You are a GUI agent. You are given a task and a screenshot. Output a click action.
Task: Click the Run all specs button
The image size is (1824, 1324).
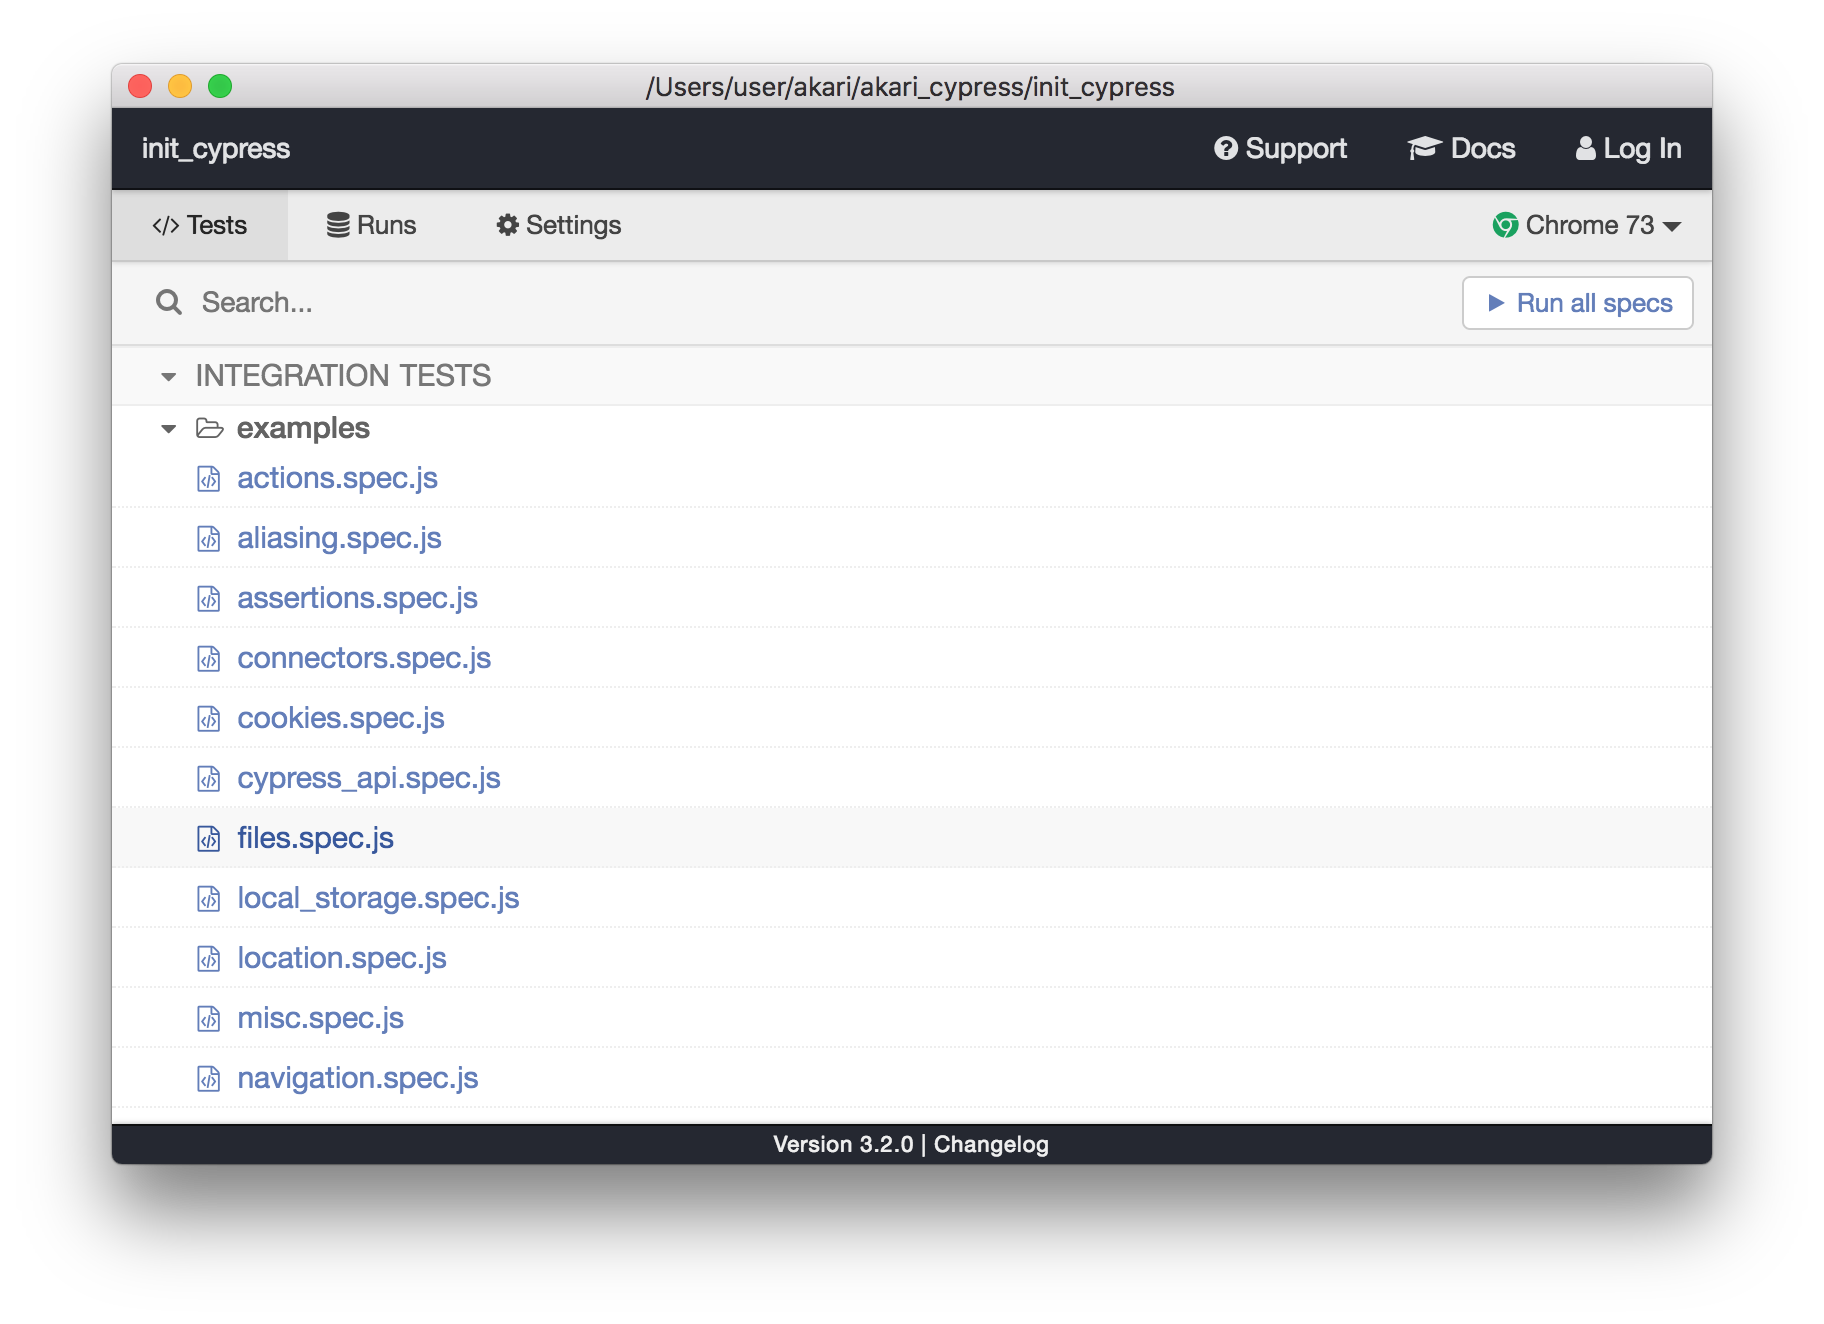[1577, 303]
